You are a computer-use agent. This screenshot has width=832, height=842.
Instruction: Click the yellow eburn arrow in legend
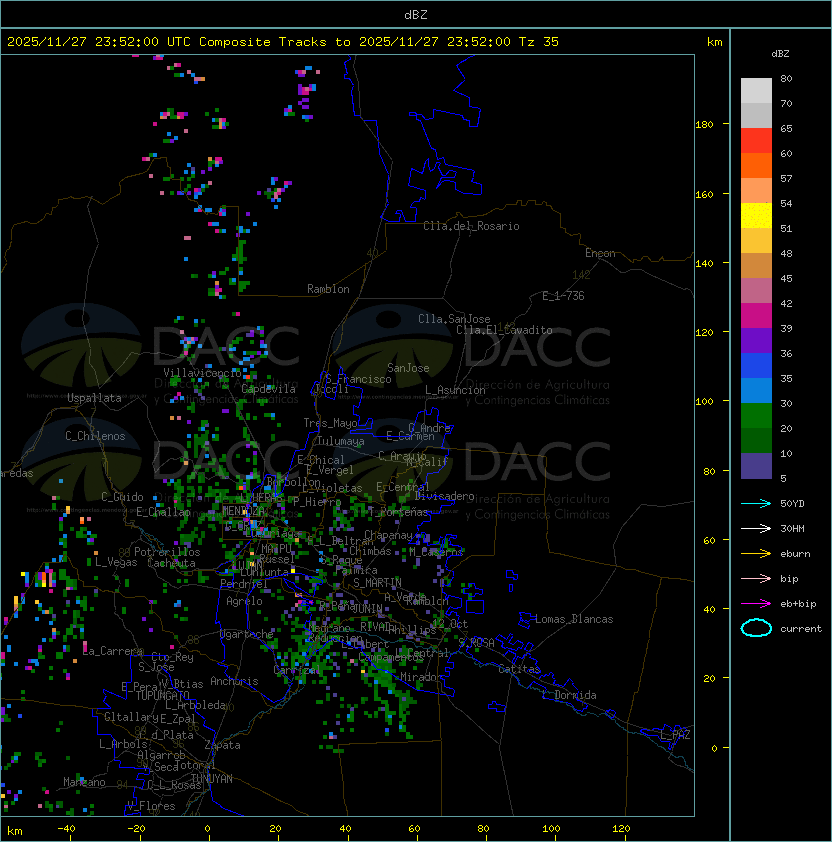point(756,553)
